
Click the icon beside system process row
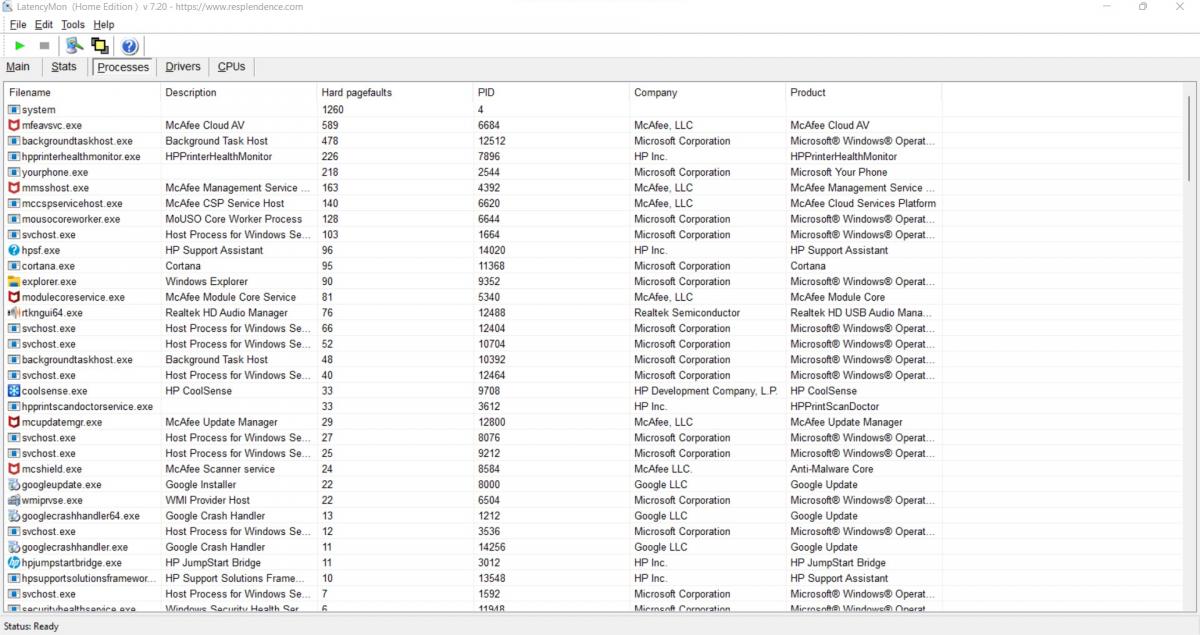point(14,110)
